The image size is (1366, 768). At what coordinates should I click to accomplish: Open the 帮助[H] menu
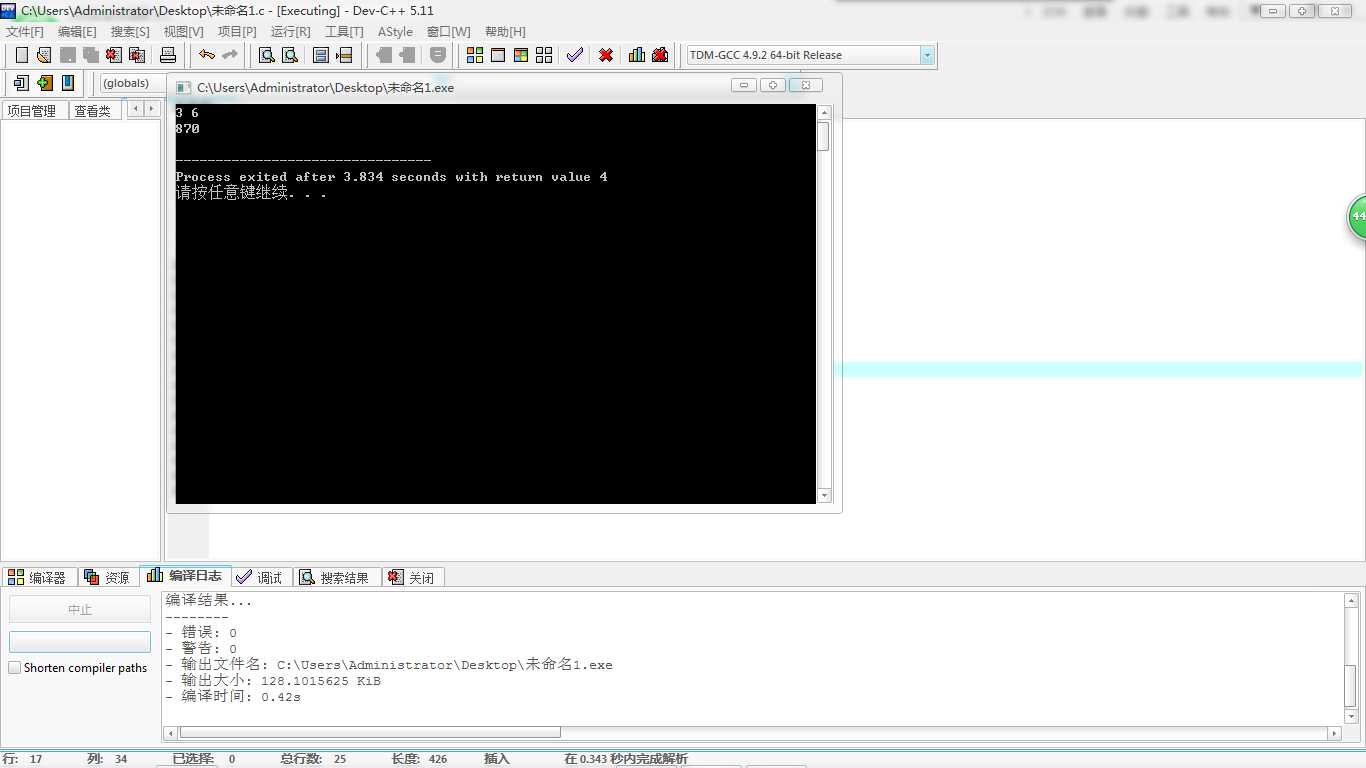pos(505,32)
